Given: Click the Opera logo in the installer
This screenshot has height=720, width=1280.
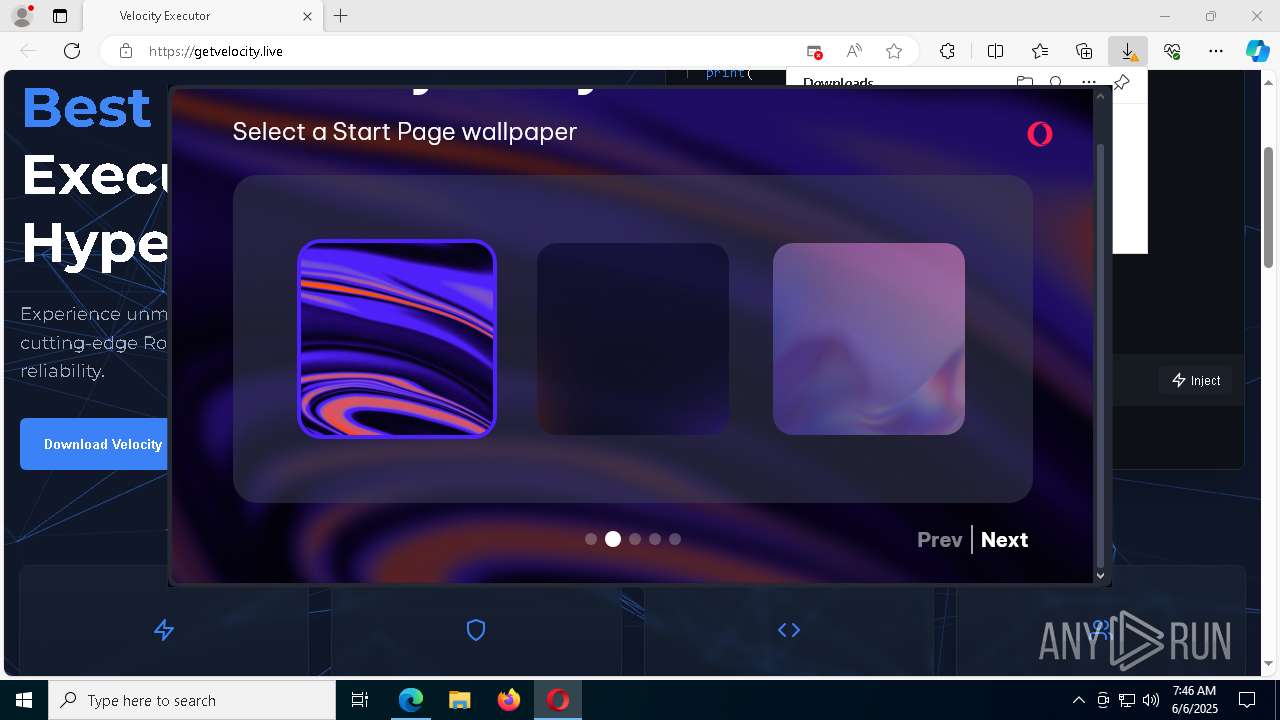Looking at the screenshot, I should (1040, 134).
